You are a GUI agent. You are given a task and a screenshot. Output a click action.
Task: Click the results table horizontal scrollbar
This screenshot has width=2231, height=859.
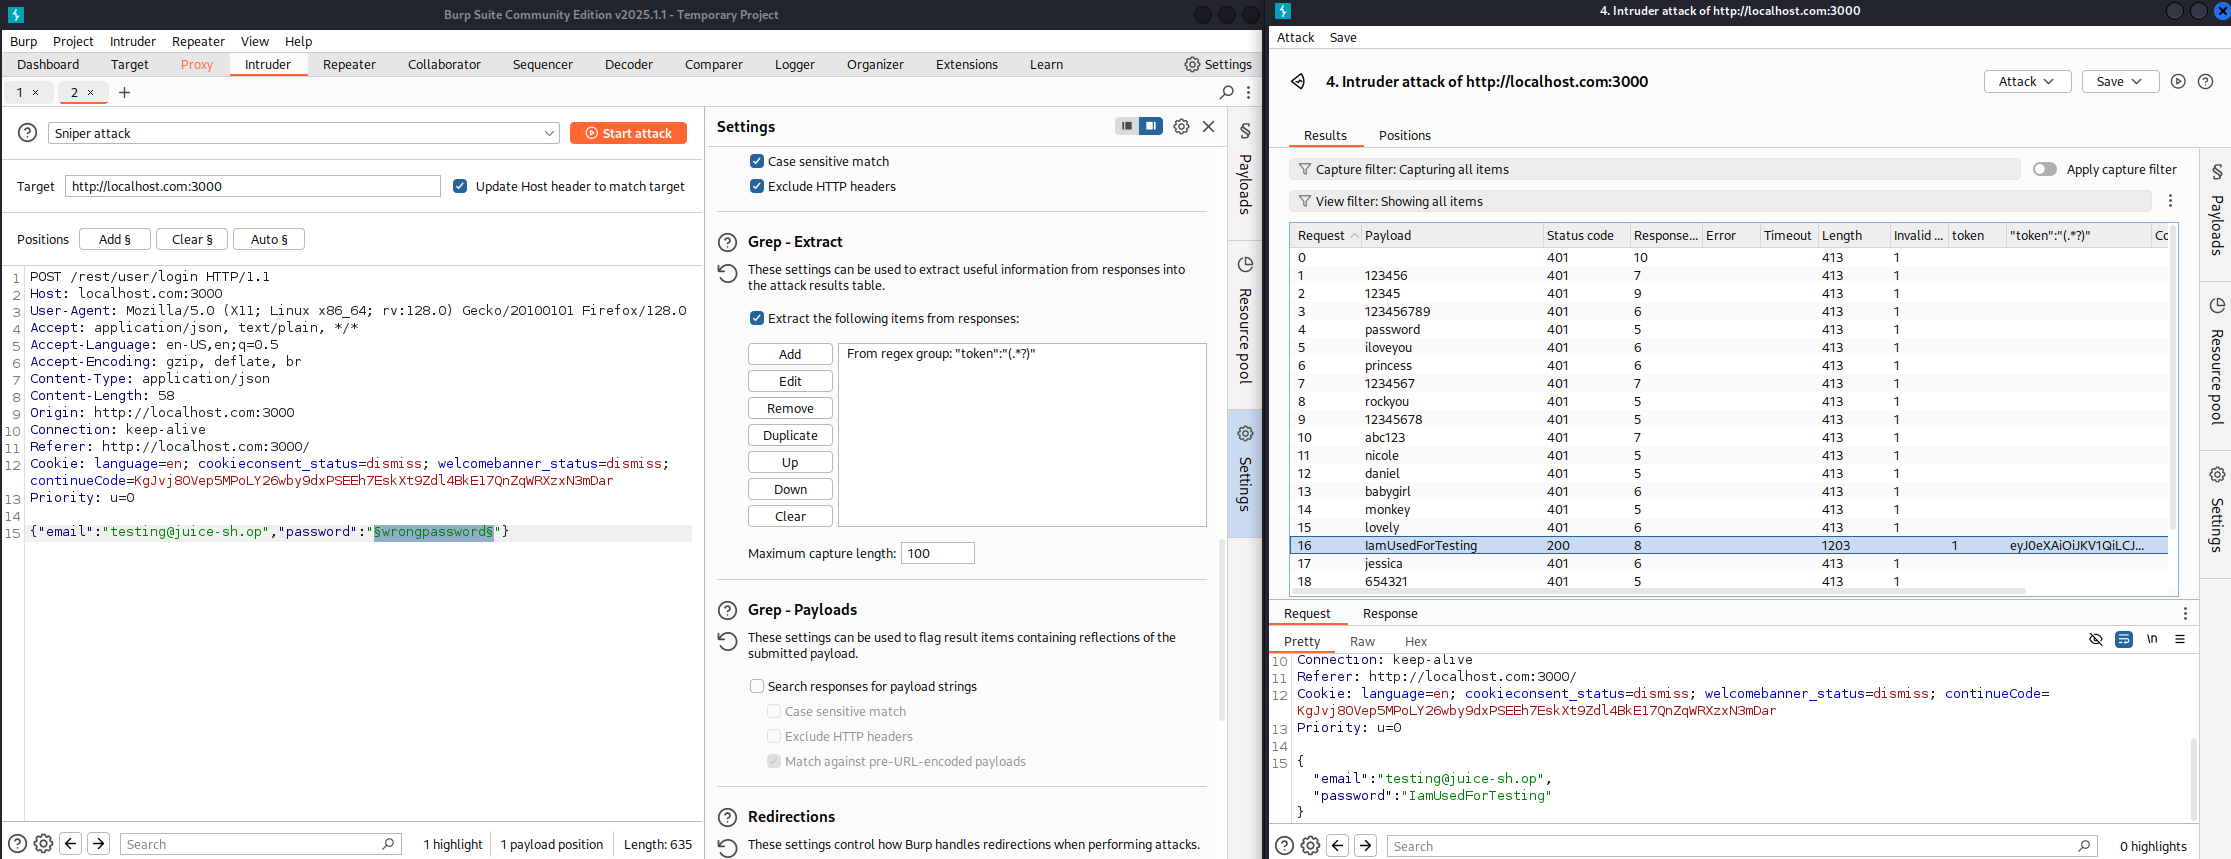click(x=1660, y=591)
